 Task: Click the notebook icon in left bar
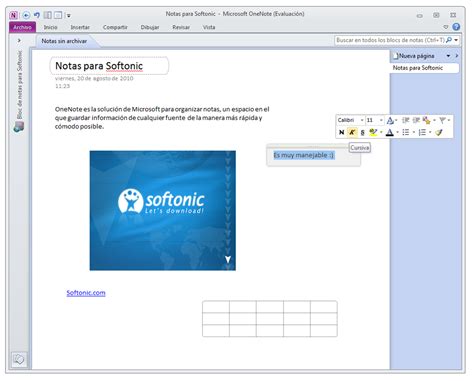click(x=19, y=127)
